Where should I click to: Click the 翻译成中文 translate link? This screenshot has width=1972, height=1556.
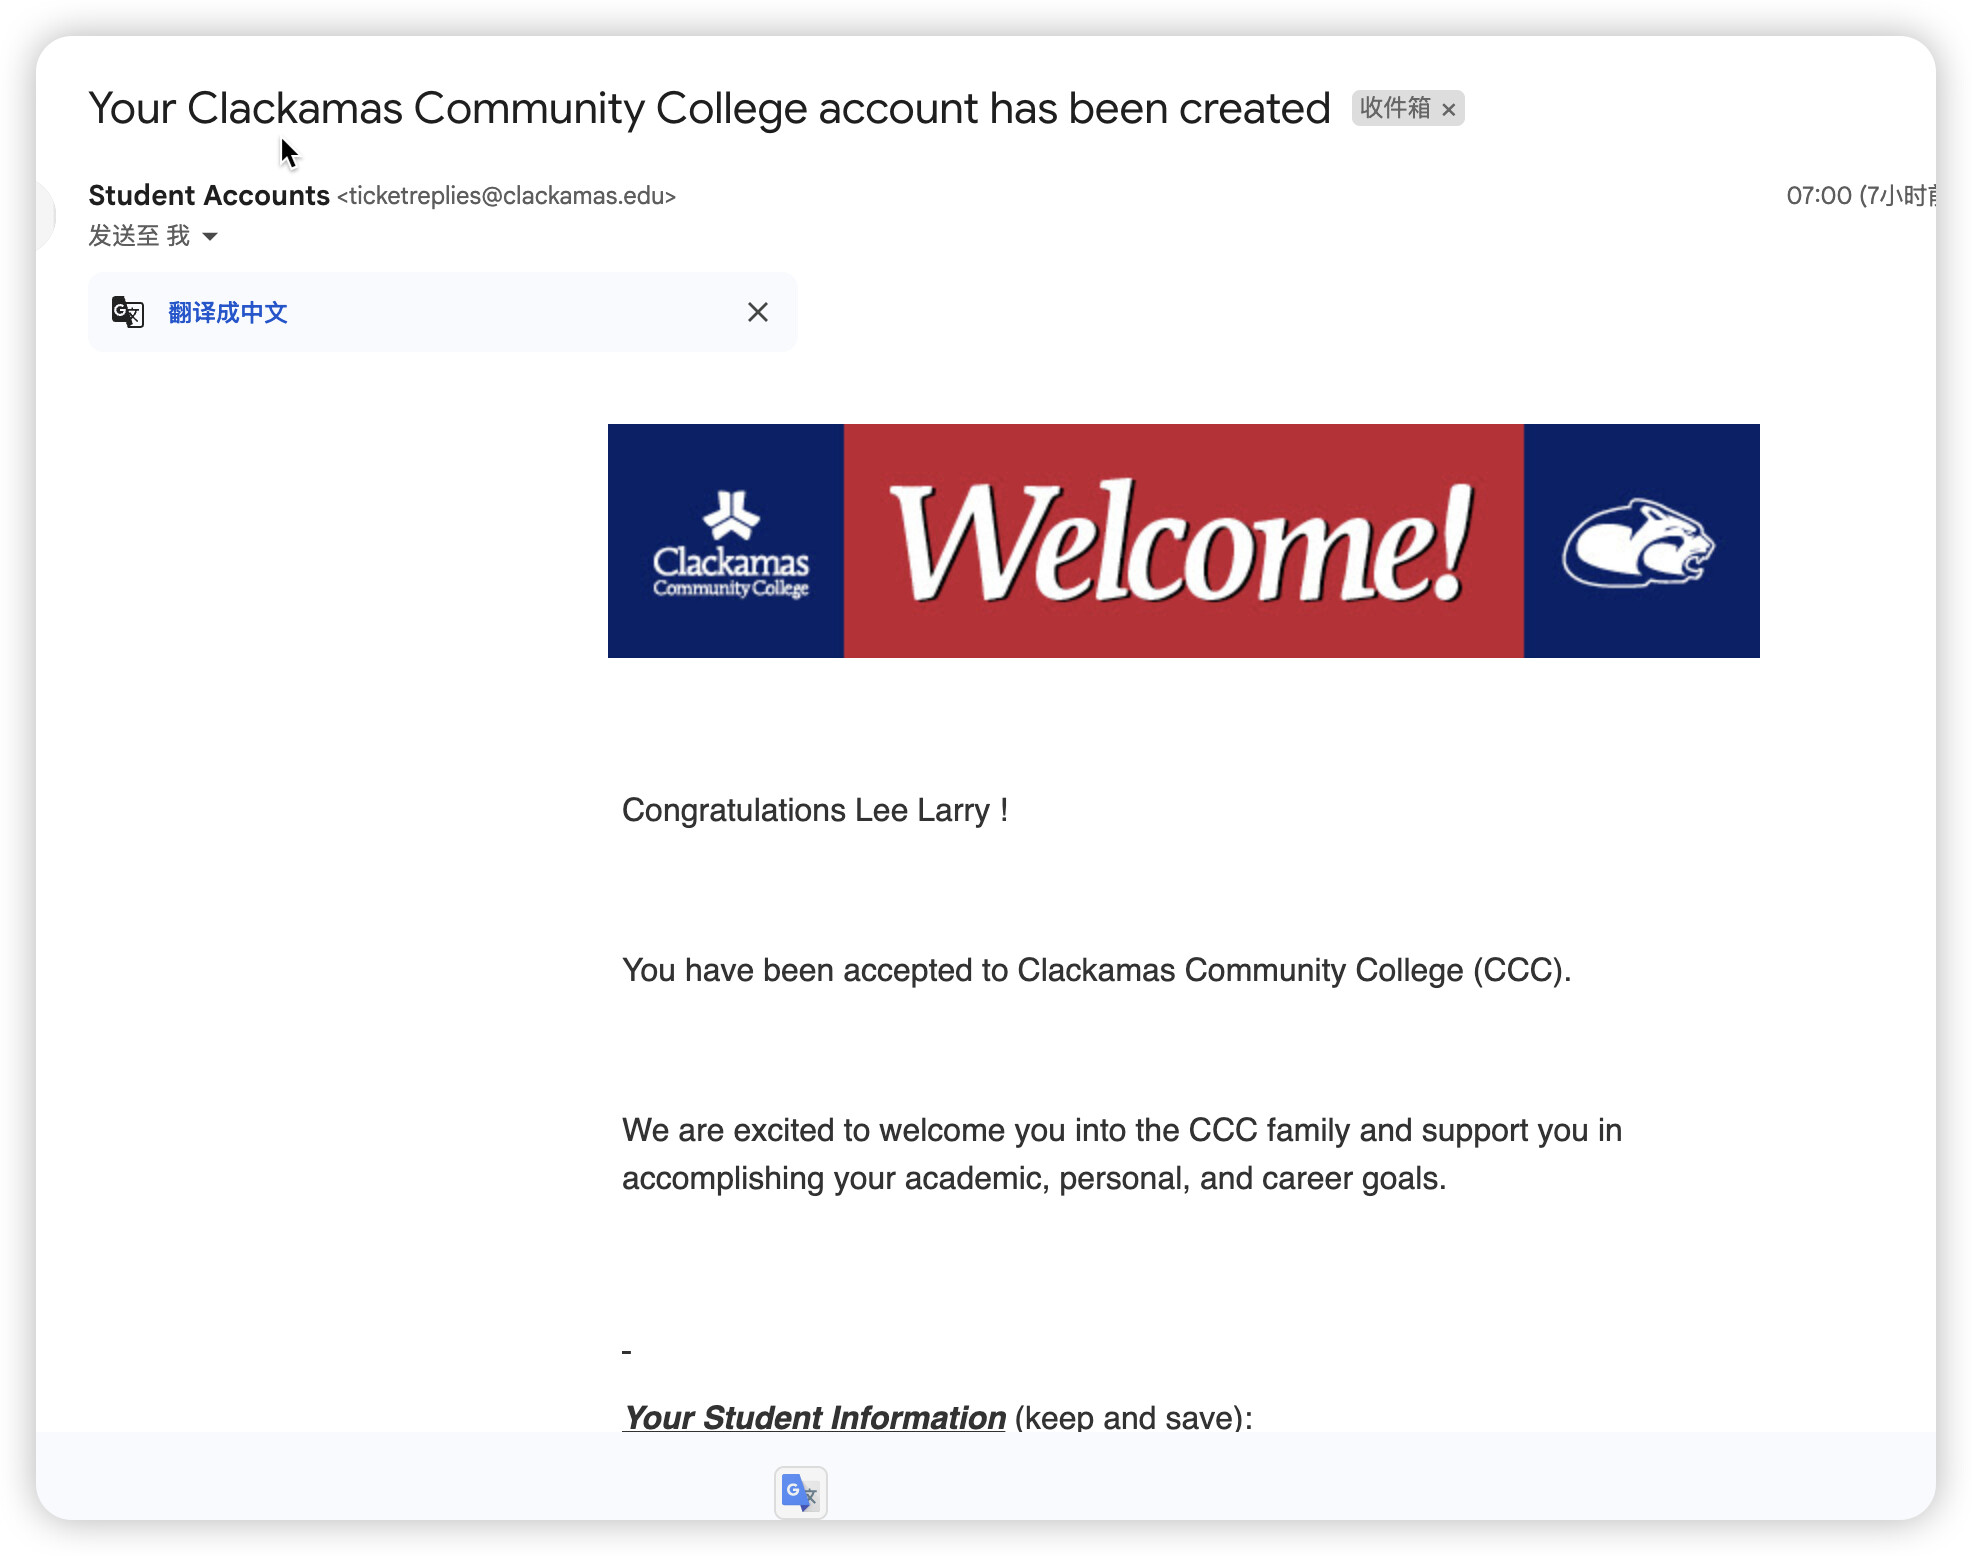point(227,312)
